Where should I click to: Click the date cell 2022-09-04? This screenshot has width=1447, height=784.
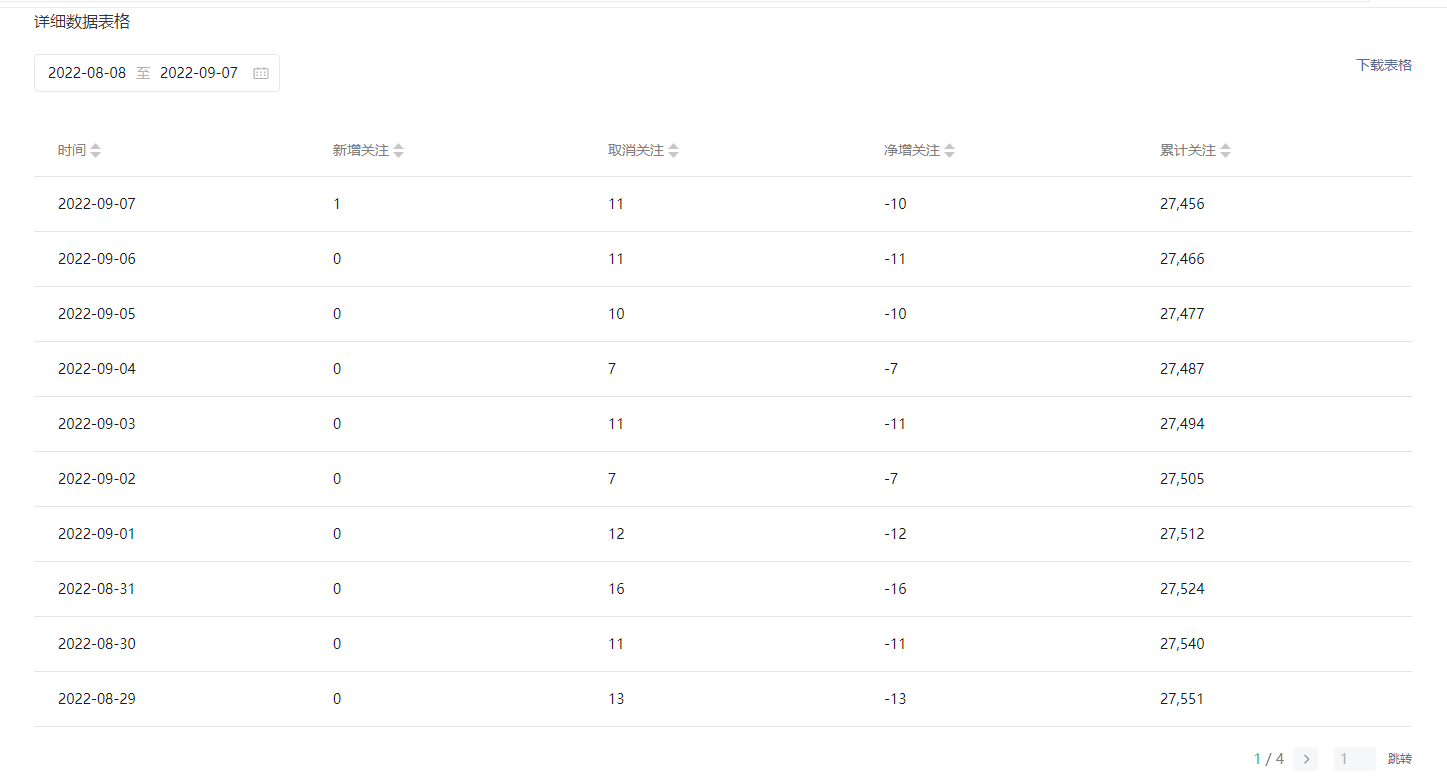click(x=96, y=369)
